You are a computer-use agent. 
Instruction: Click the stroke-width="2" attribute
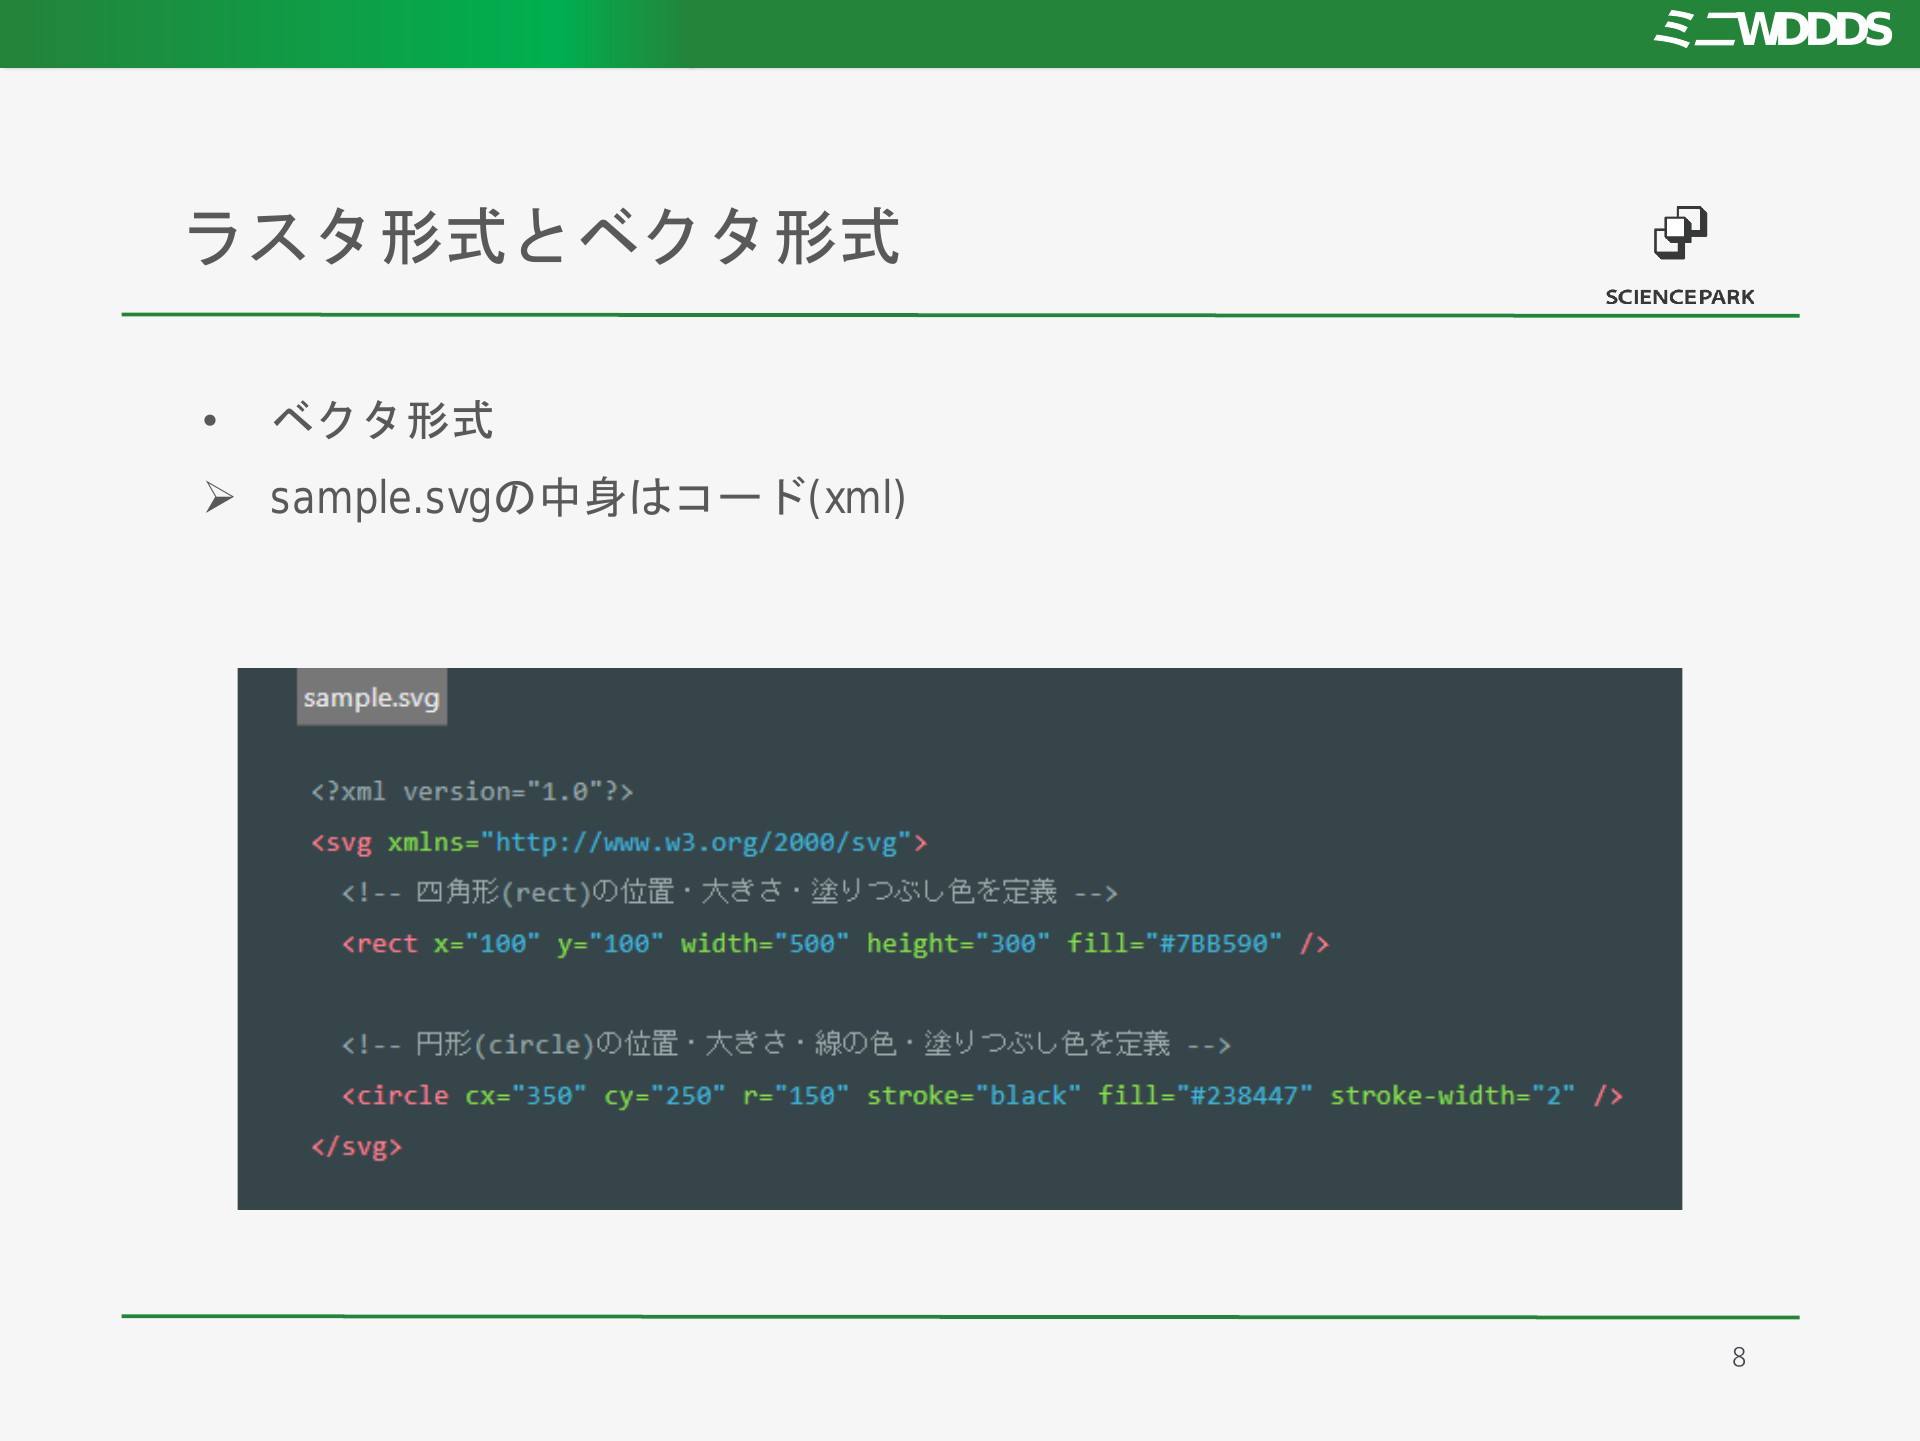[x=1452, y=1095]
